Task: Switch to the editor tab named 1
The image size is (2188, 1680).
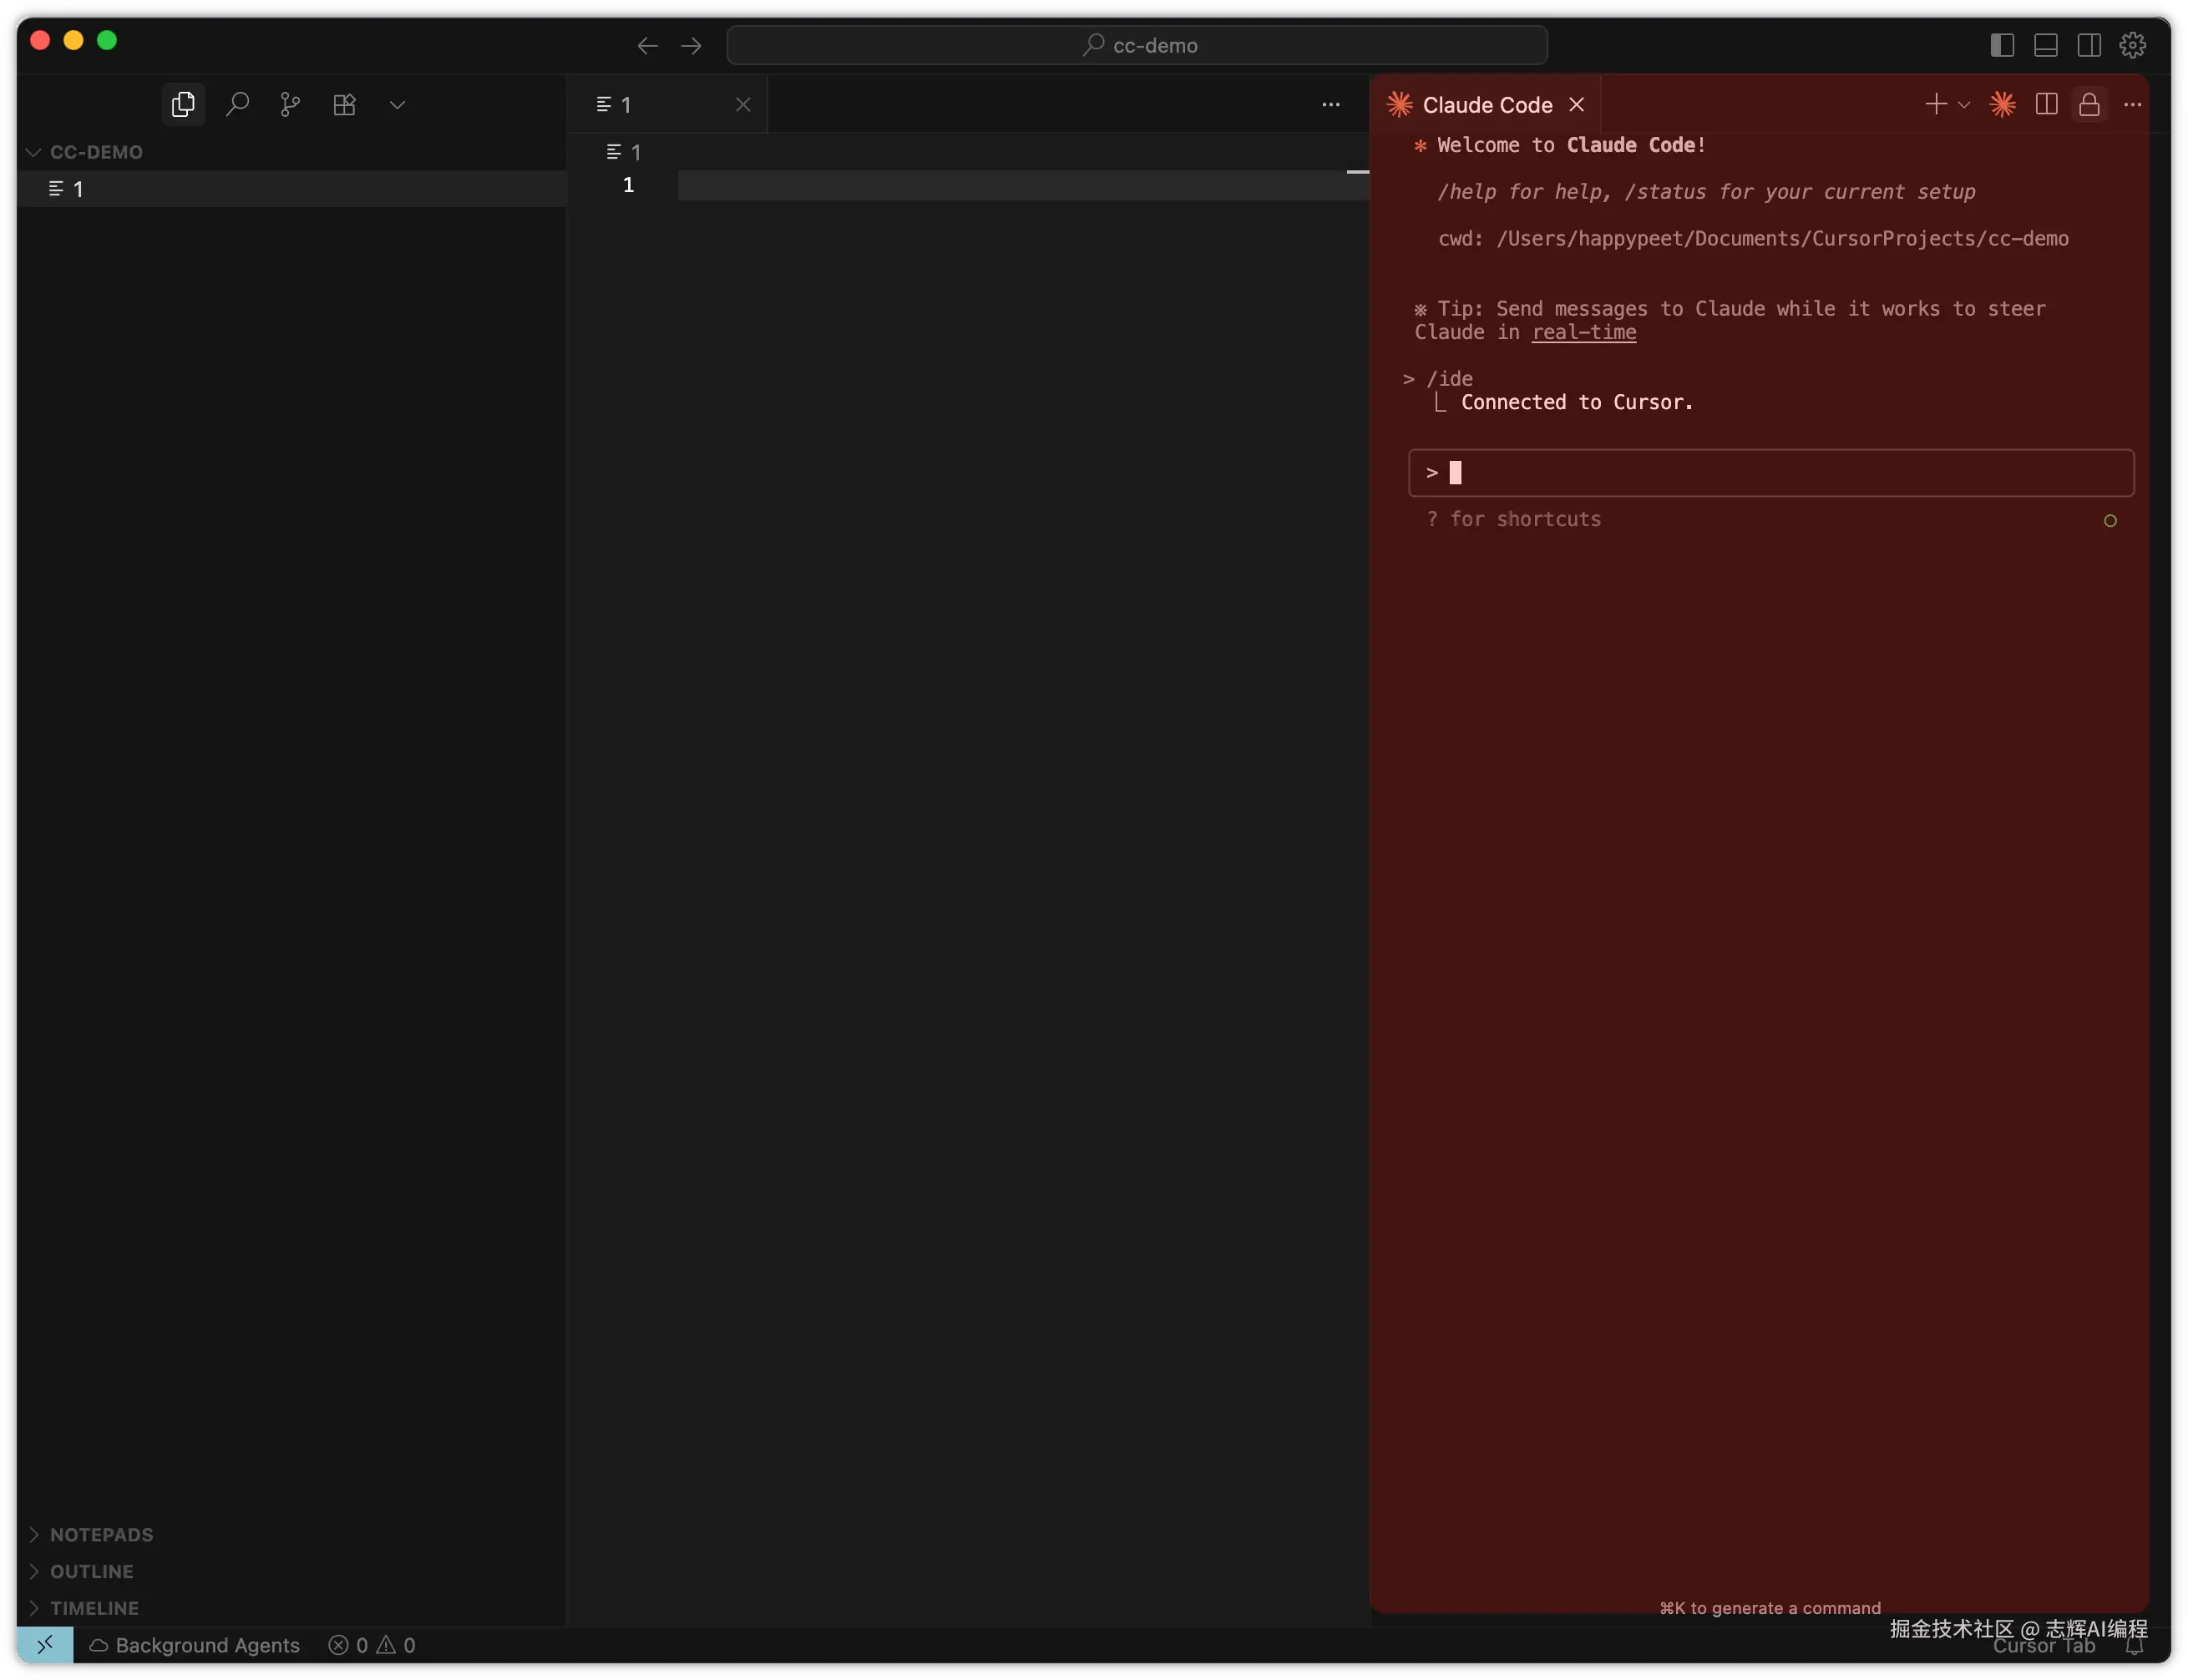Action: point(667,104)
